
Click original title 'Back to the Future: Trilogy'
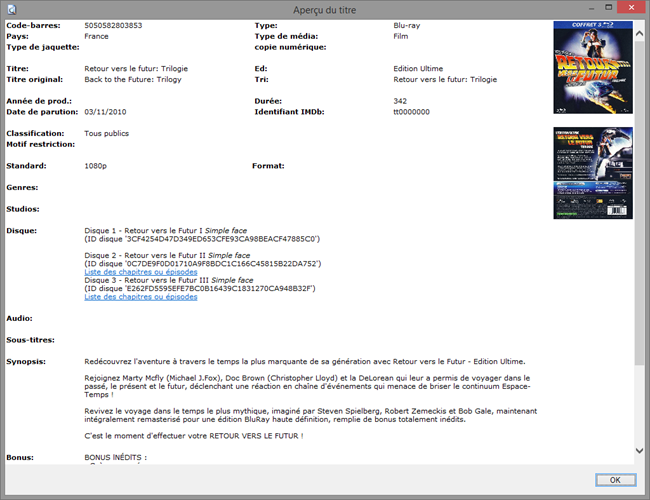[133, 79]
